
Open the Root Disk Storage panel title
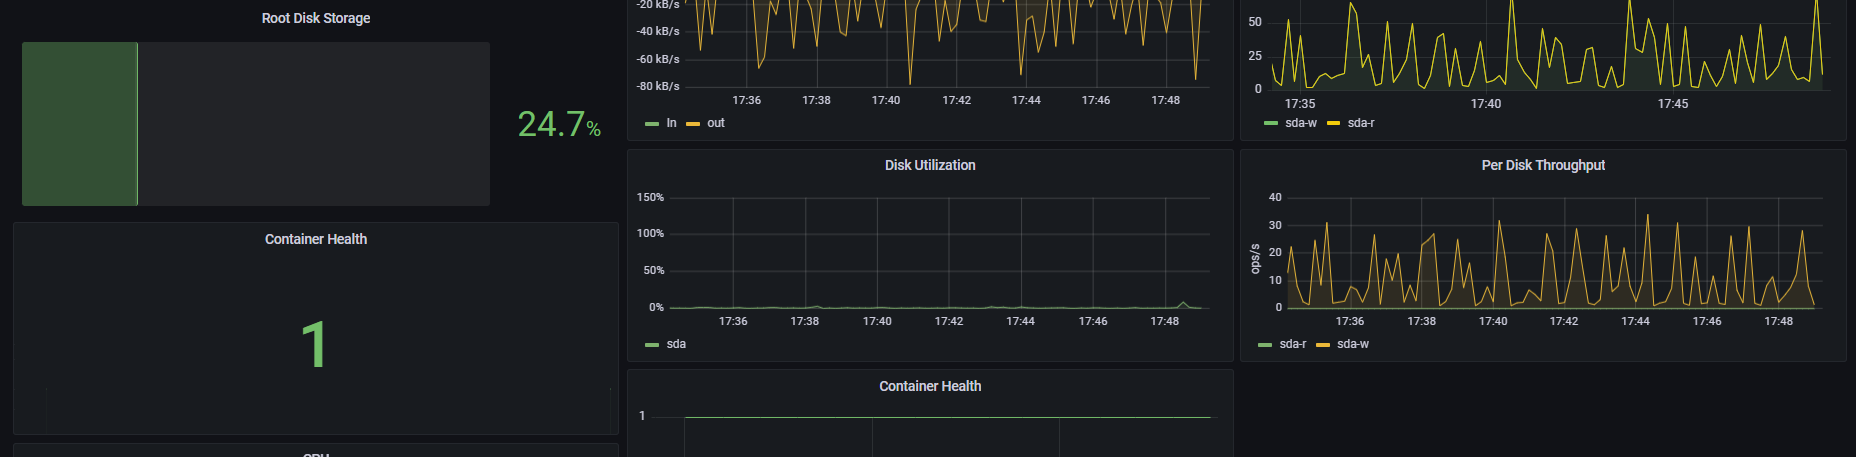[x=316, y=18]
